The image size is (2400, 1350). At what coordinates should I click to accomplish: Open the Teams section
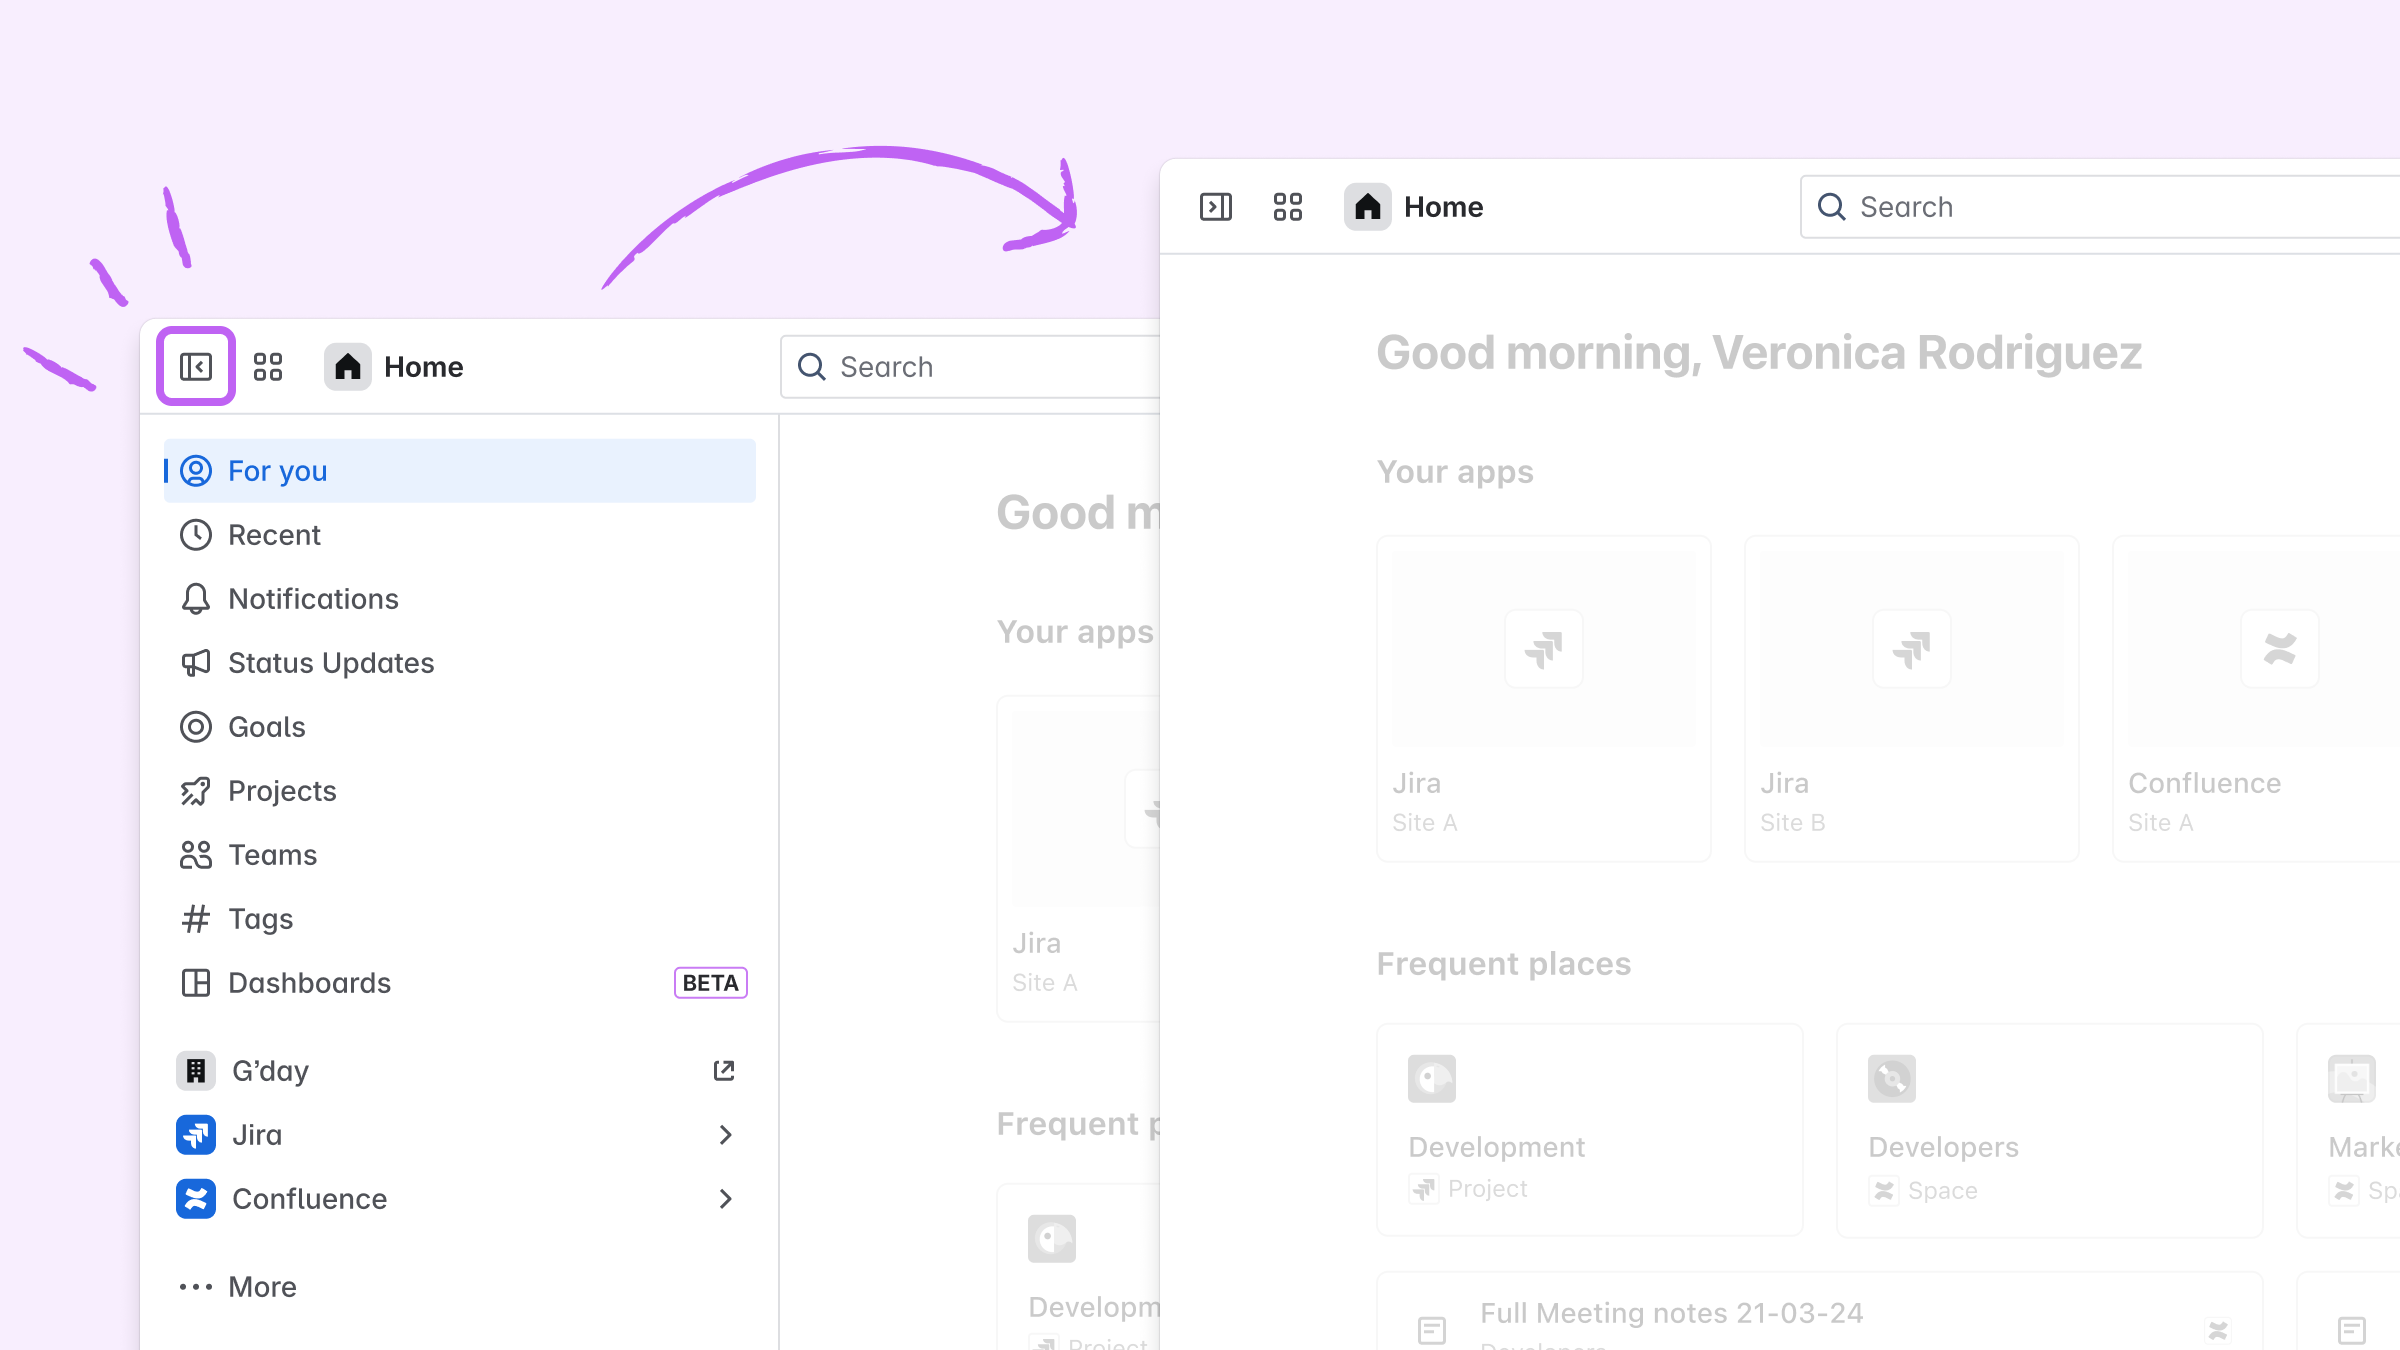(272, 855)
